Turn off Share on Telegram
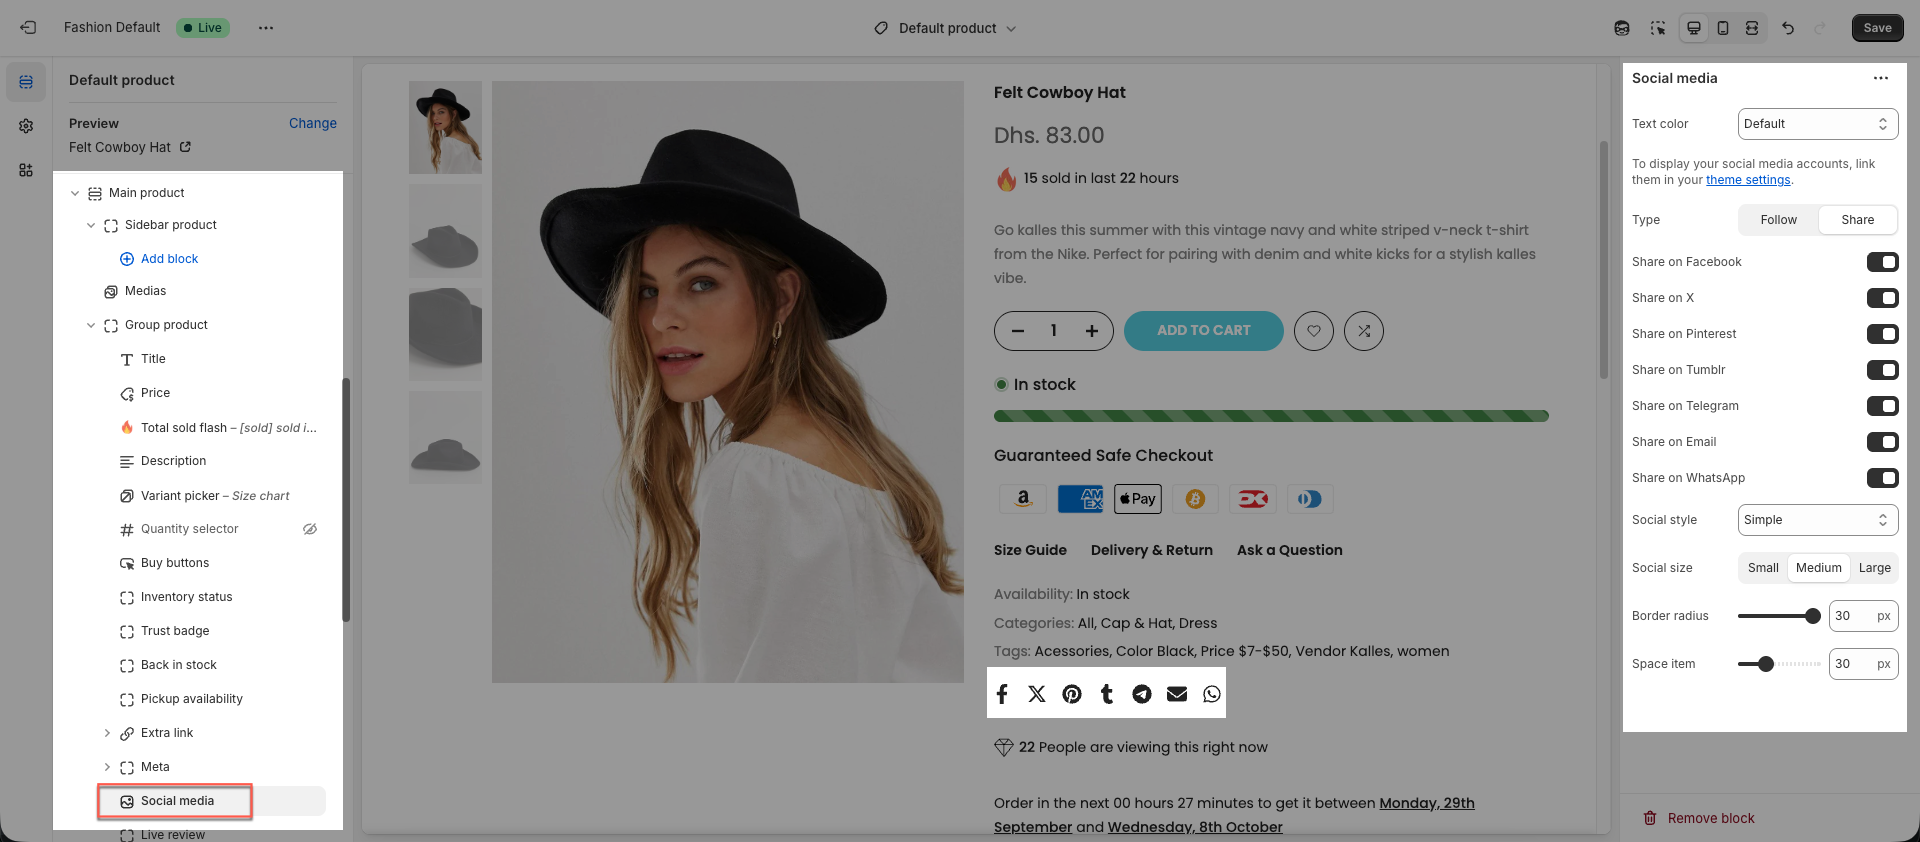 (1882, 406)
